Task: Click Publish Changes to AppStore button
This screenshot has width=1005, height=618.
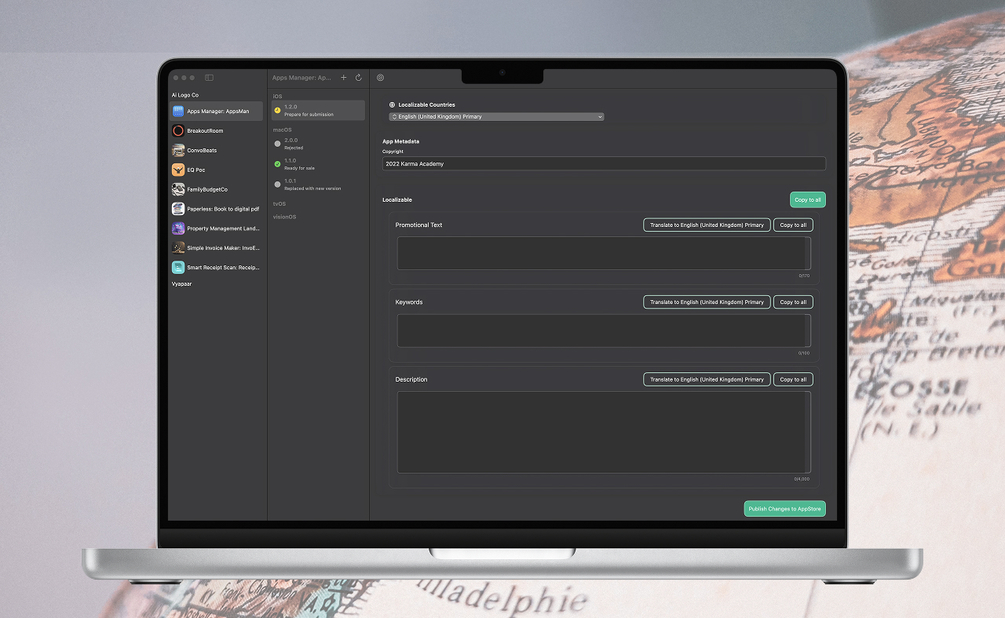Action: 785,508
